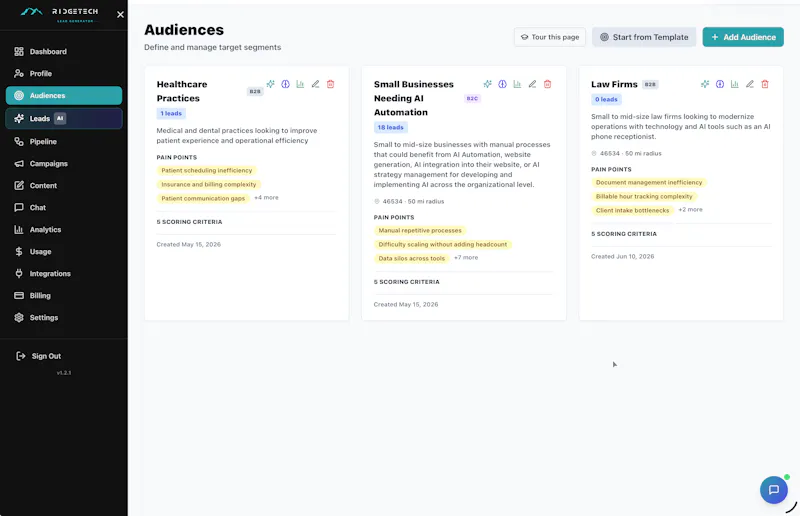The image size is (800, 516).
Task: Edit Law Firms audience via pencil icon
Action: pyautogui.click(x=749, y=84)
